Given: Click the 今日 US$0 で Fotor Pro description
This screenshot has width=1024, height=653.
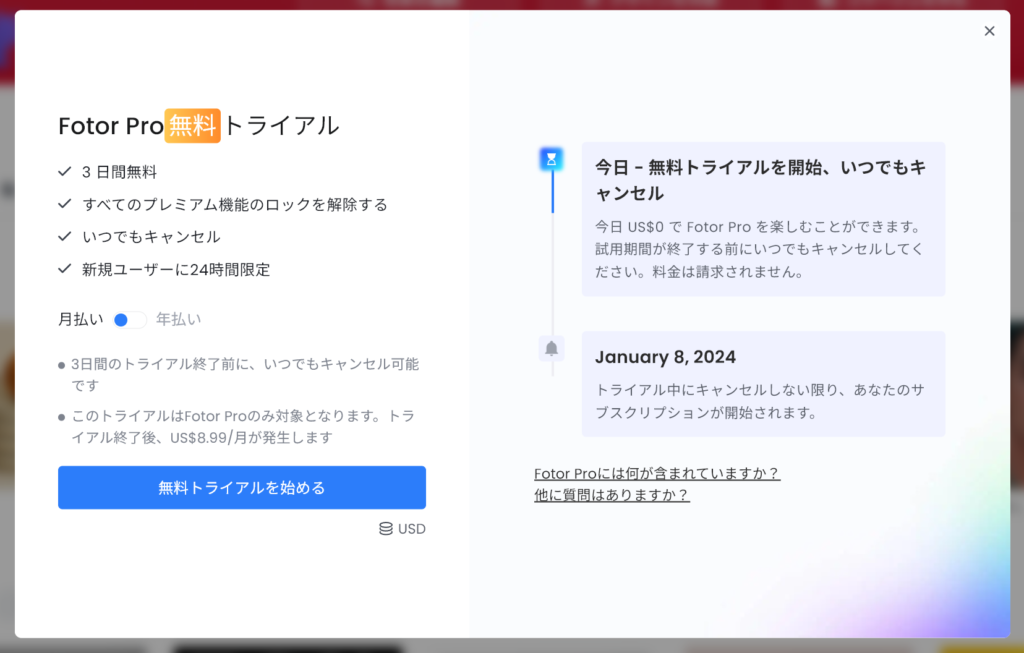Looking at the screenshot, I should click(760, 249).
